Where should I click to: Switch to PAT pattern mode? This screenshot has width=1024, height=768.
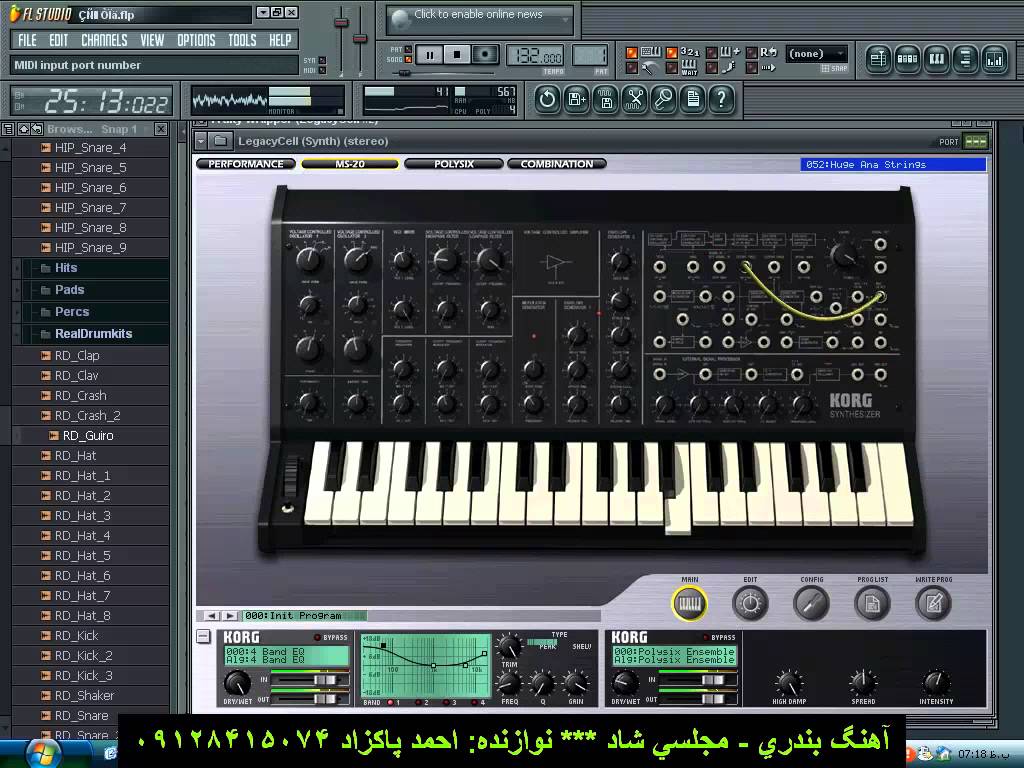pyautogui.click(x=408, y=50)
